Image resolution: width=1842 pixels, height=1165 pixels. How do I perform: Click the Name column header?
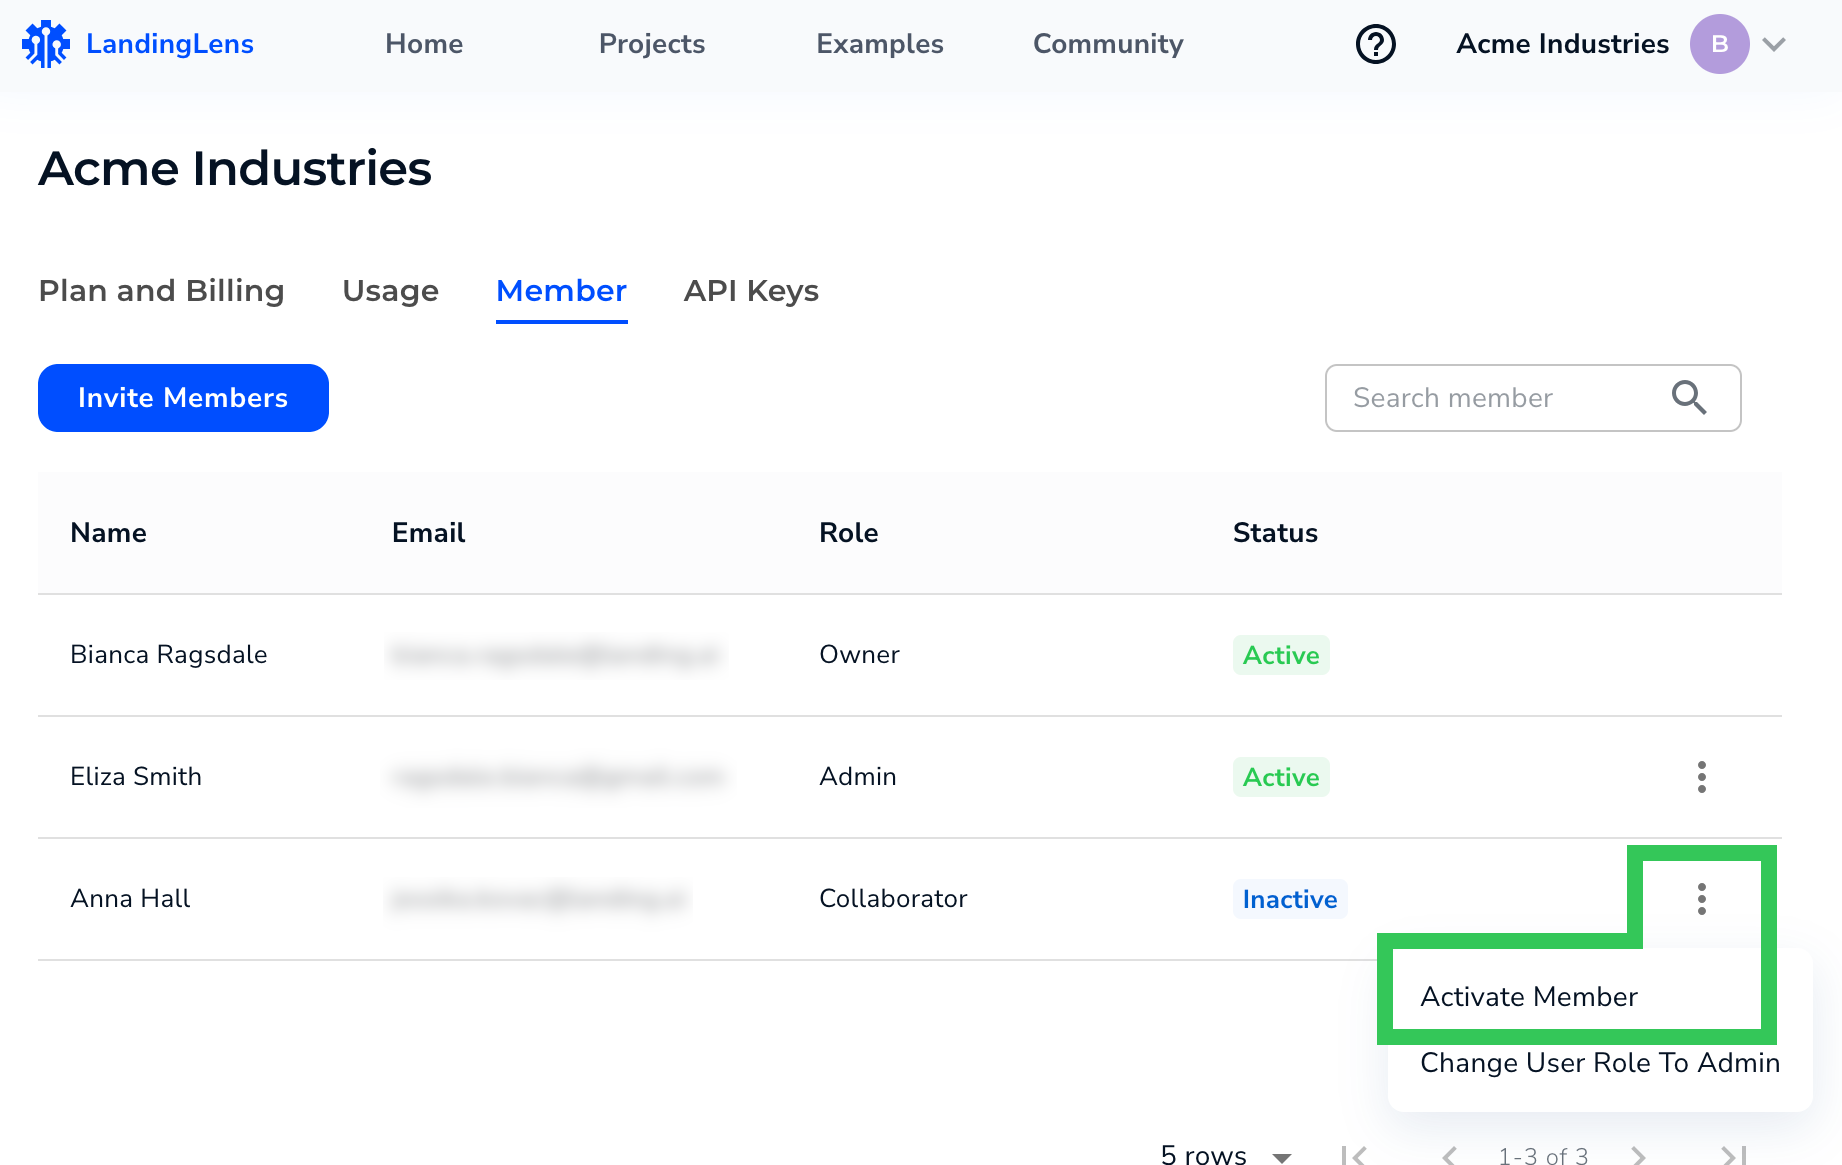pyautogui.click(x=108, y=533)
